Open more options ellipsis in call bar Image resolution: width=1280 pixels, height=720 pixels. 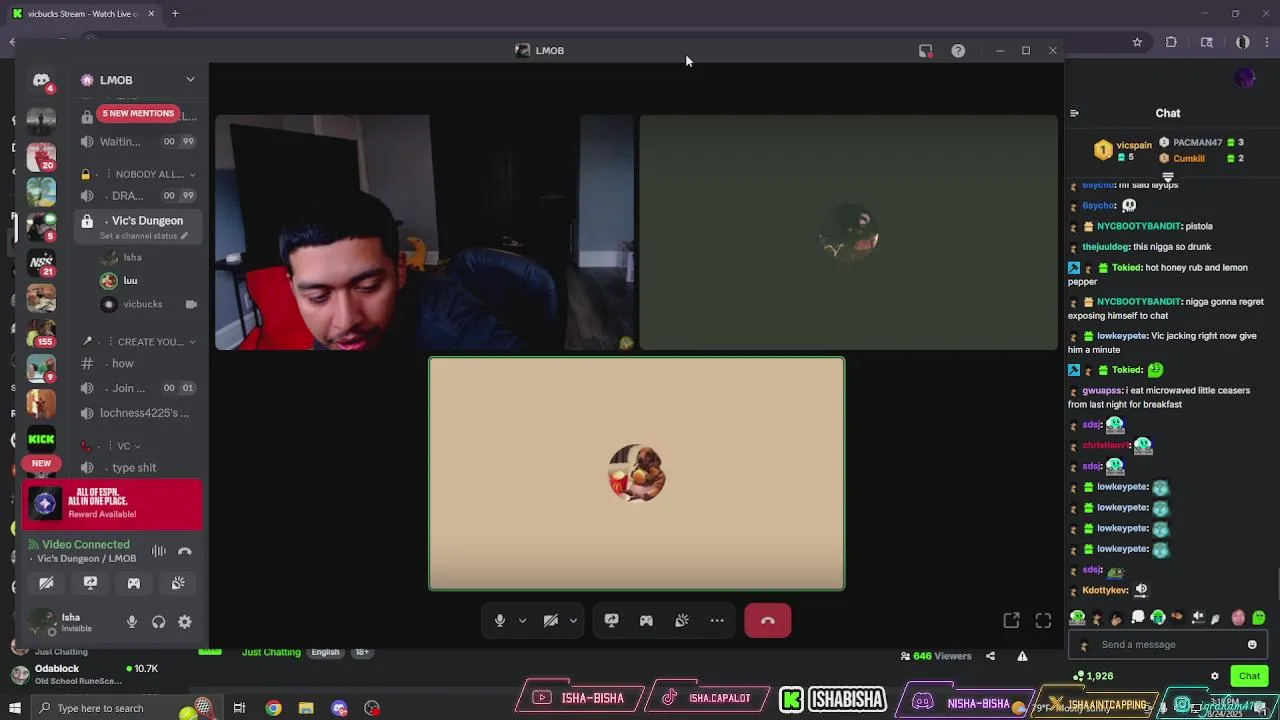coord(717,621)
